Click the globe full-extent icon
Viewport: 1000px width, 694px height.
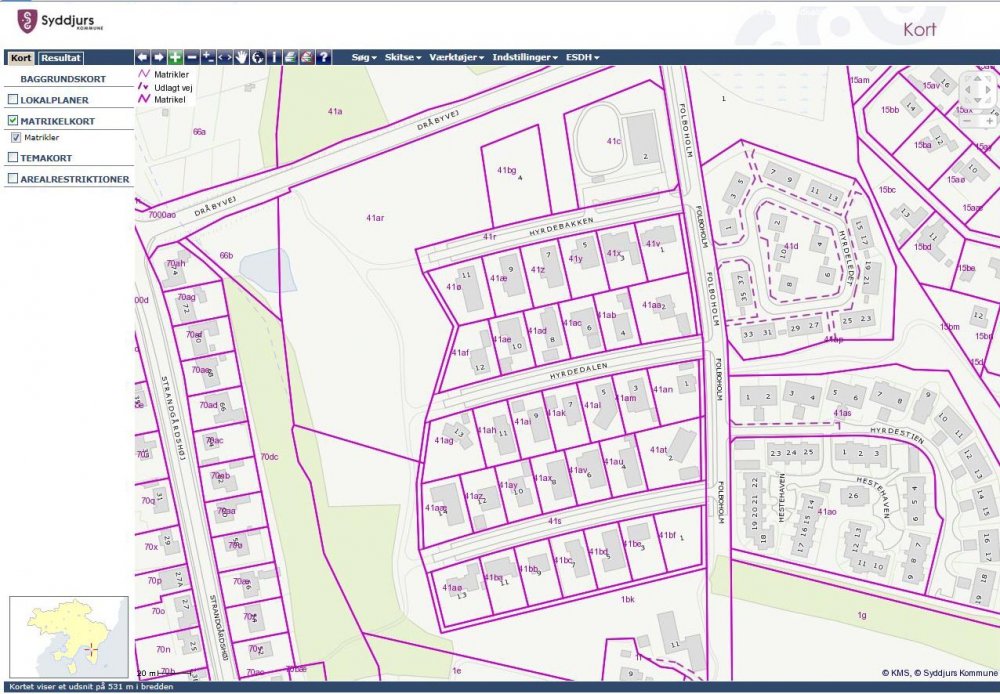pyautogui.click(x=257, y=58)
